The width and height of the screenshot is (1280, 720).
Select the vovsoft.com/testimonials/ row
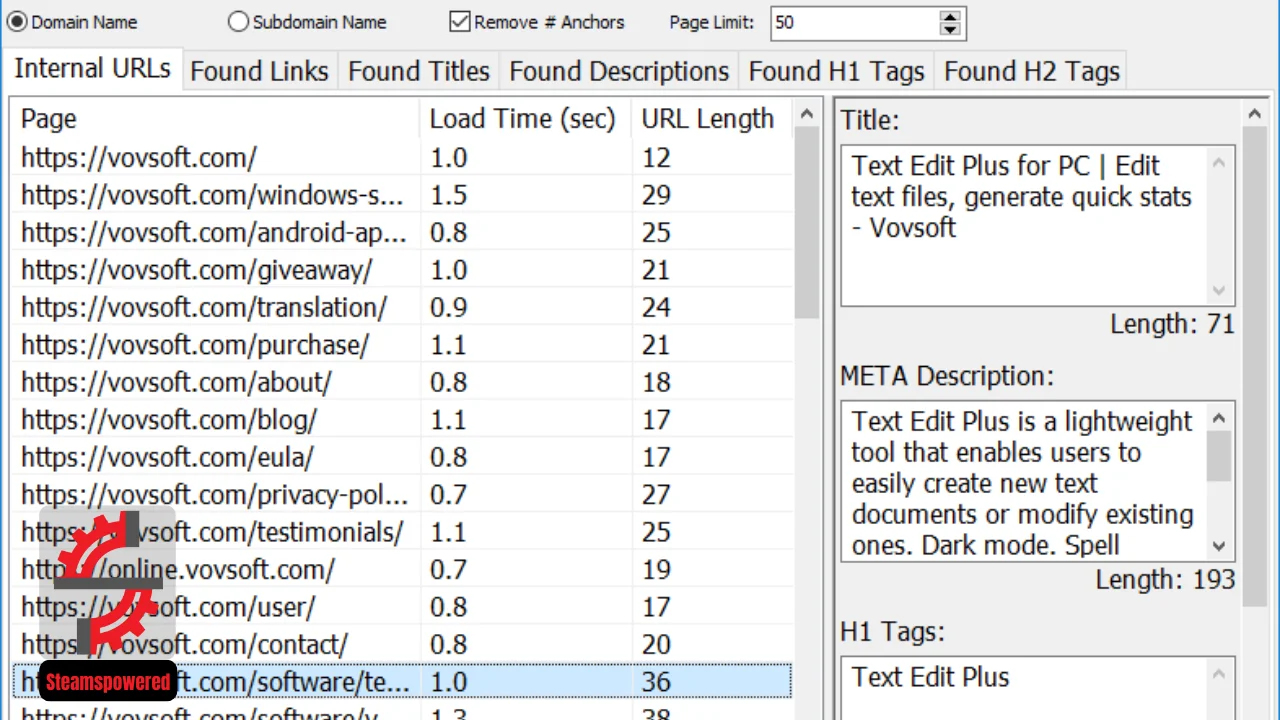pos(402,532)
